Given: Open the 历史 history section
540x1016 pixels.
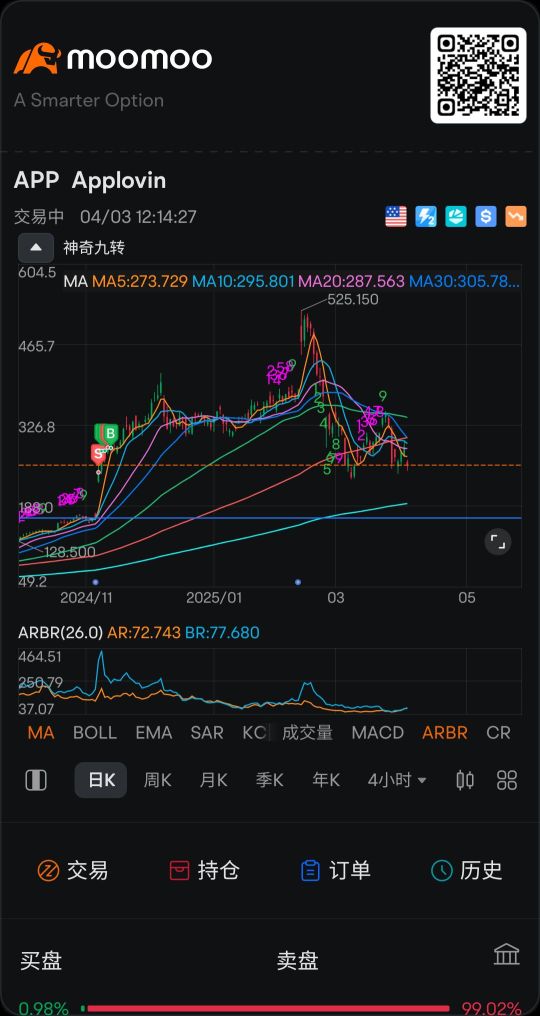Looking at the screenshot, I should [467, 870].
